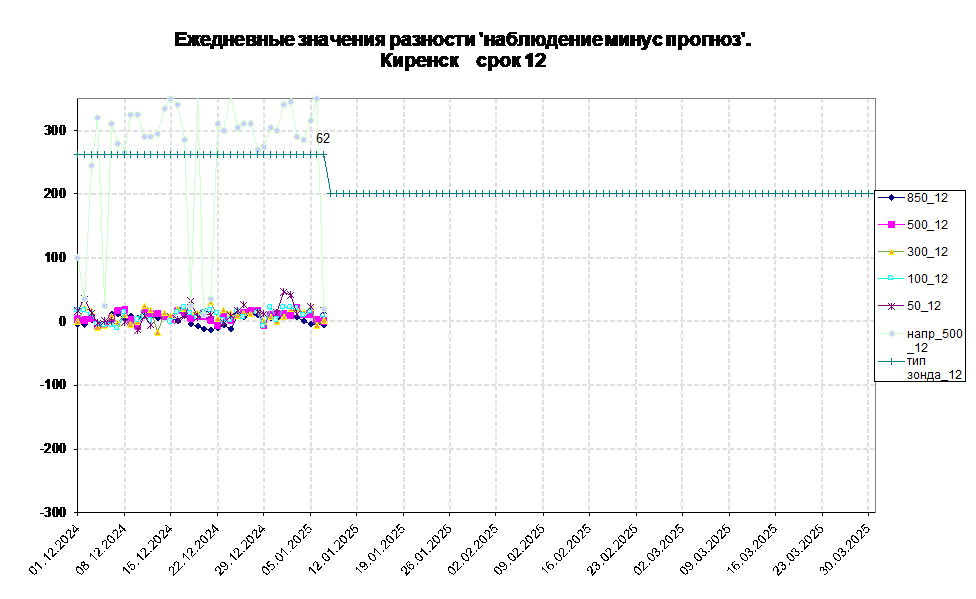Viewport: 976px width, 599px height.
Task: Click the y-axis label -200
Action: click(x=52, y=448)
